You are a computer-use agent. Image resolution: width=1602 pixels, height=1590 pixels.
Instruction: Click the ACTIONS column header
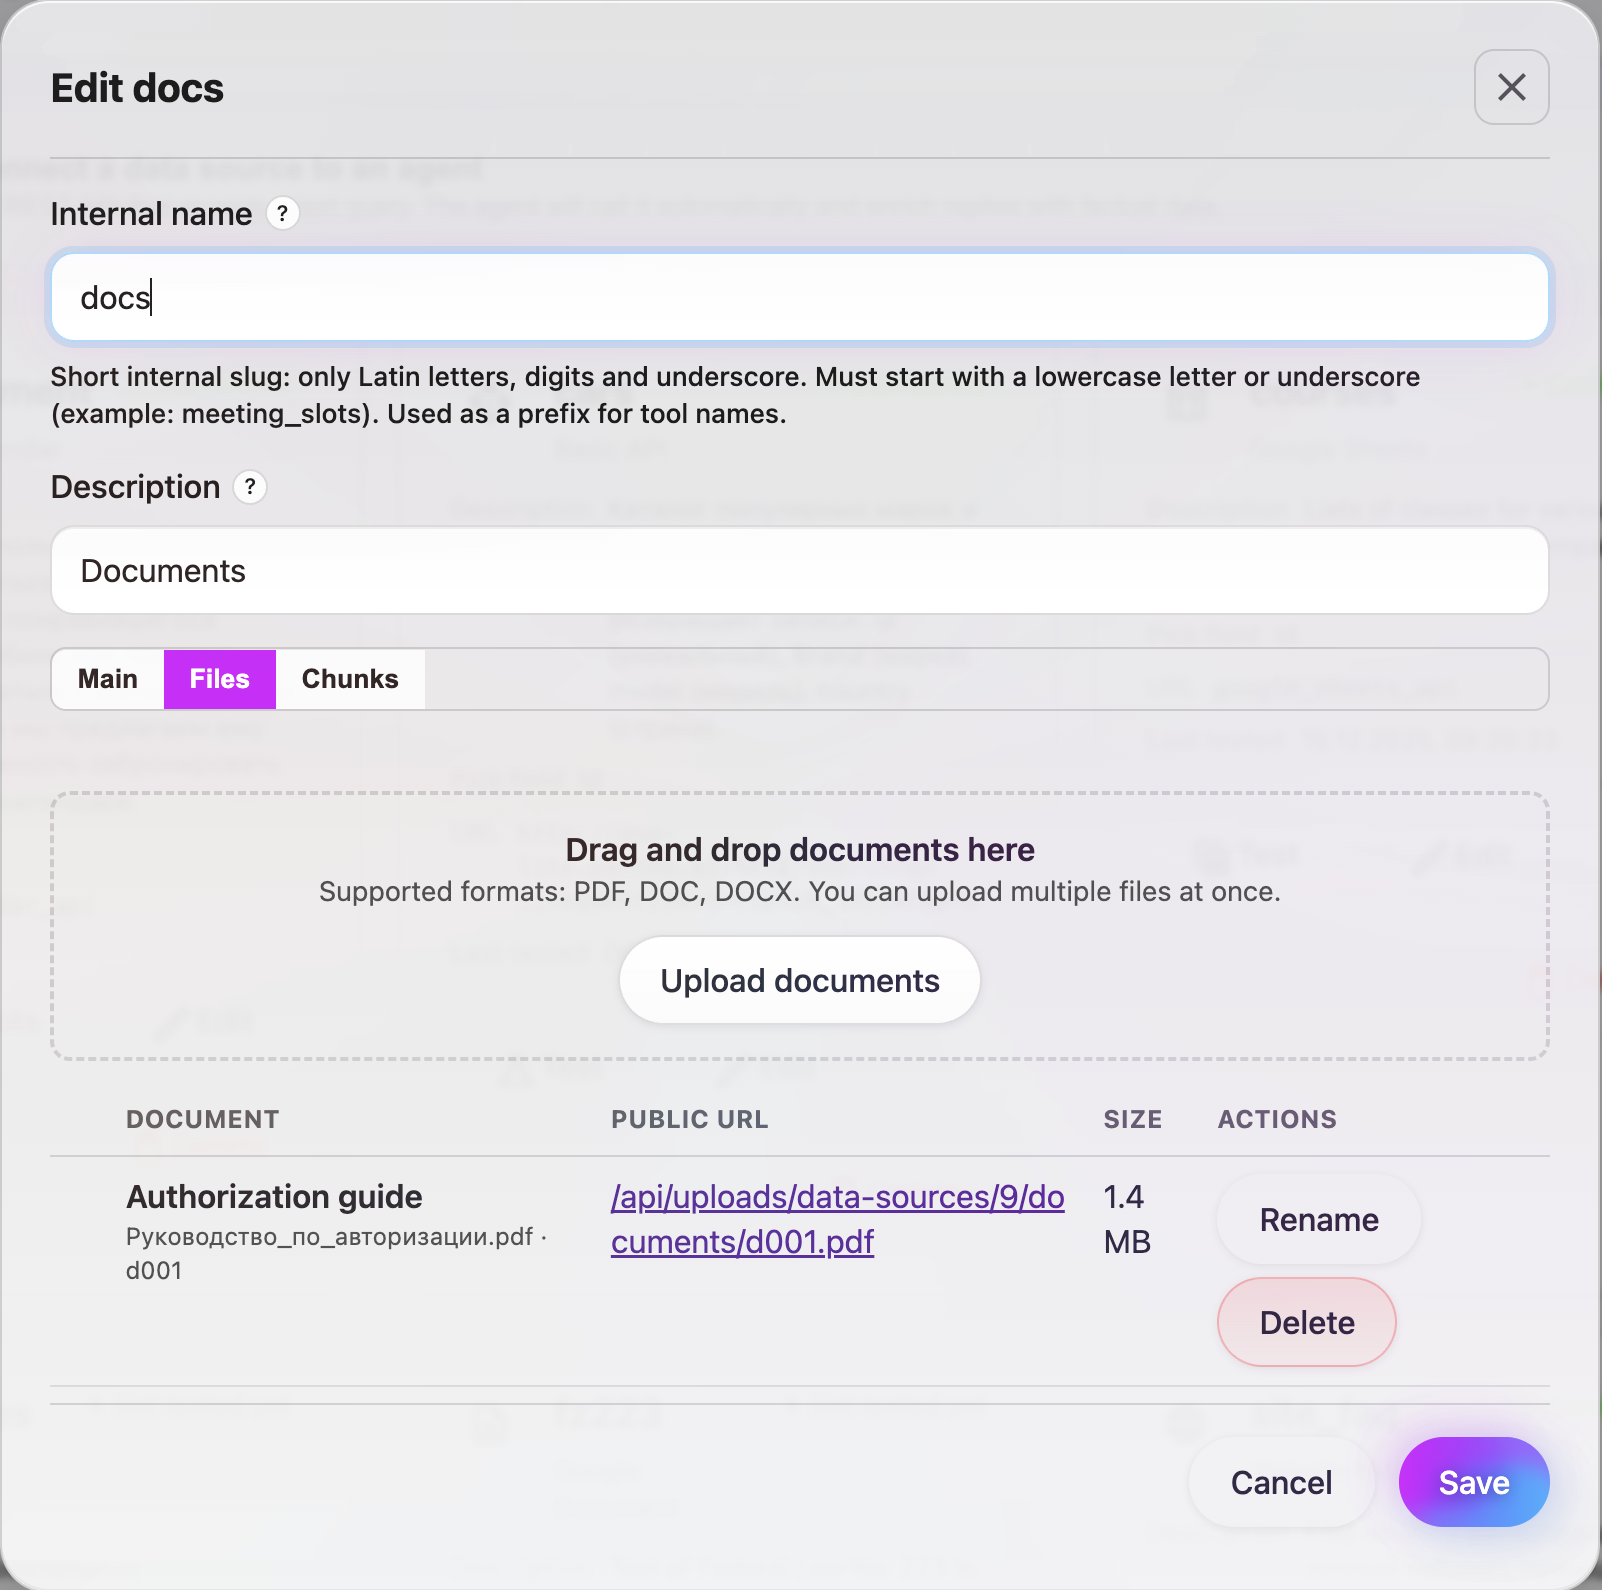click(1277, 1119)
